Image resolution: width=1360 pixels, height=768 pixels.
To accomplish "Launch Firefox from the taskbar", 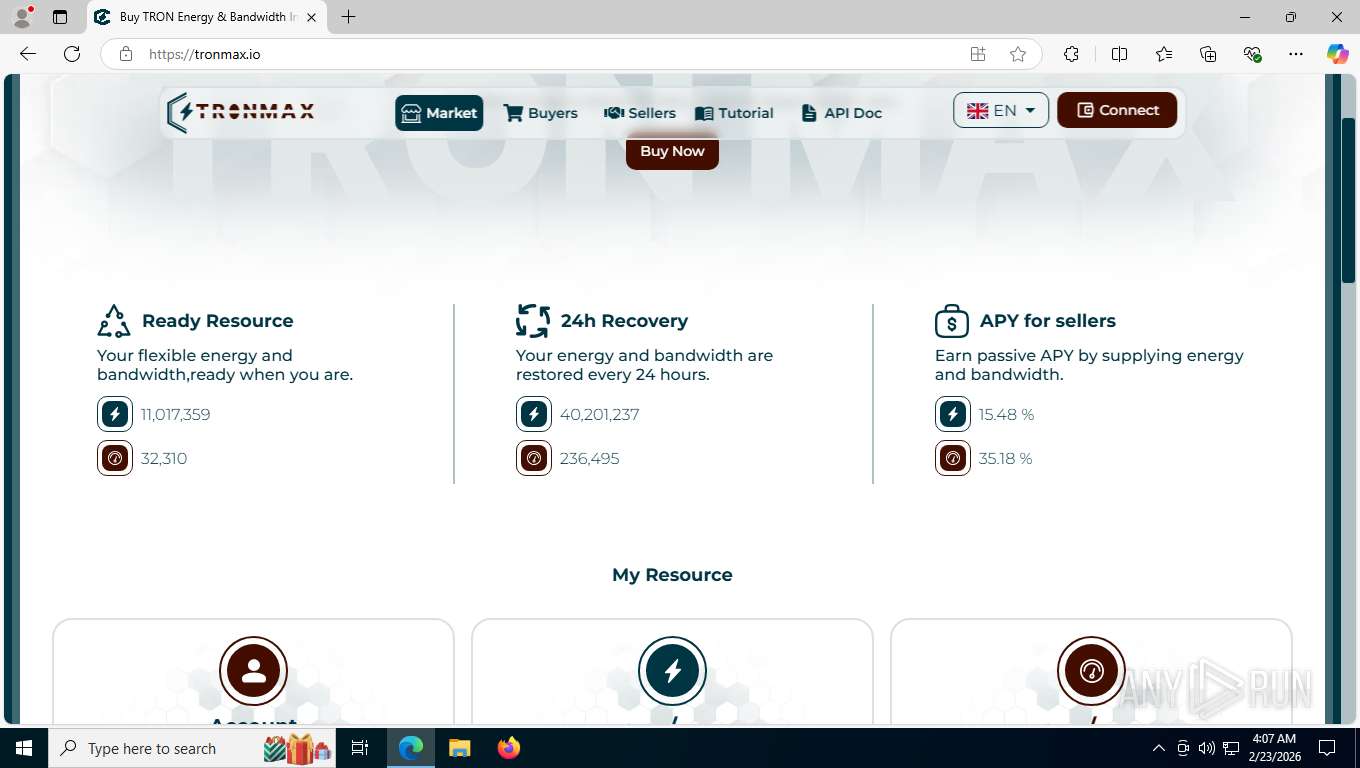I will coord(509,748).
